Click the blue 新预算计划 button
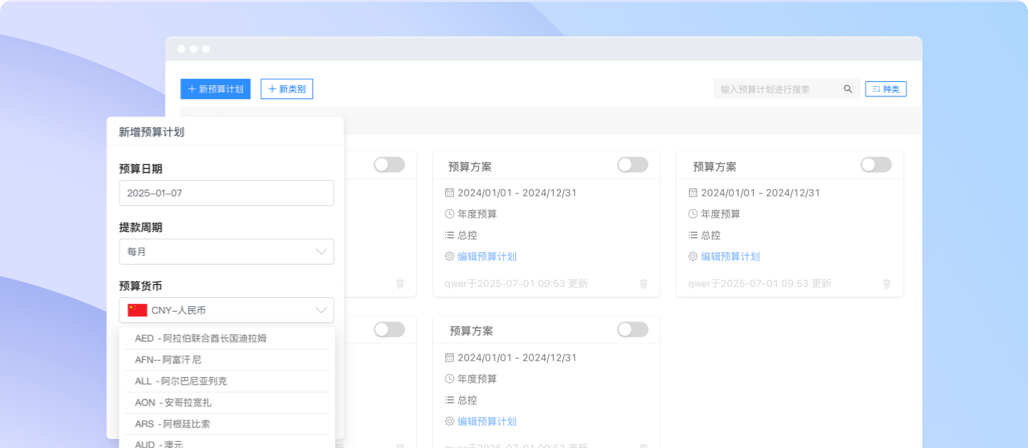1028x448 pixels. pyautogui.click(x=215, y=89)
